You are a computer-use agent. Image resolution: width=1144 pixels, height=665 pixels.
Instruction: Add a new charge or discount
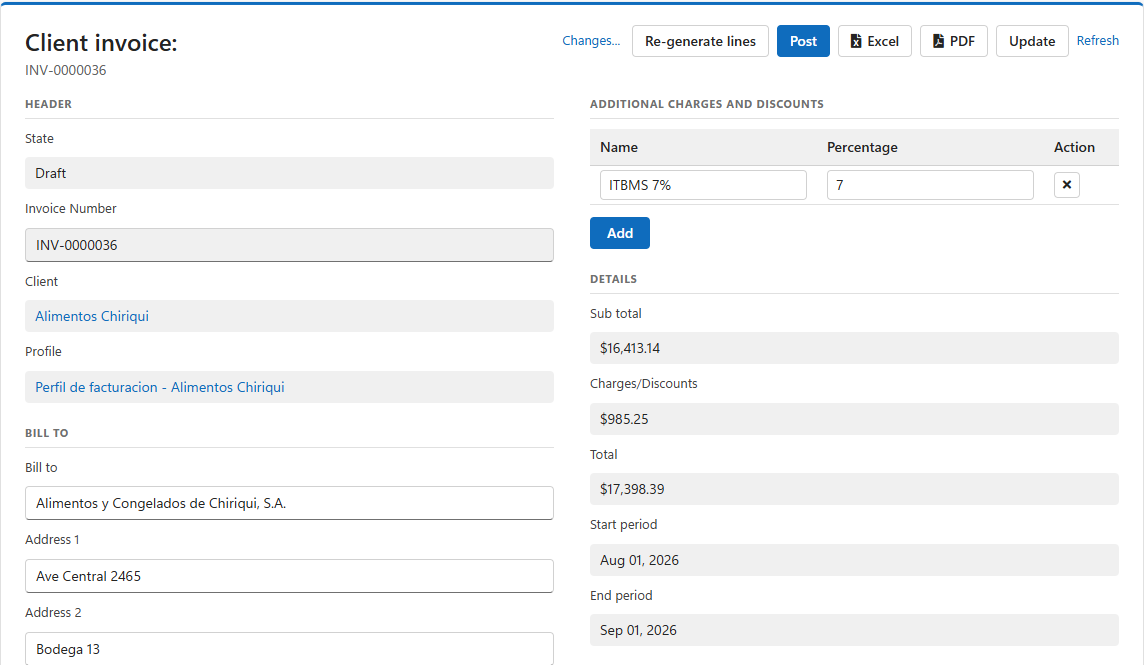(x=620, y=233)
